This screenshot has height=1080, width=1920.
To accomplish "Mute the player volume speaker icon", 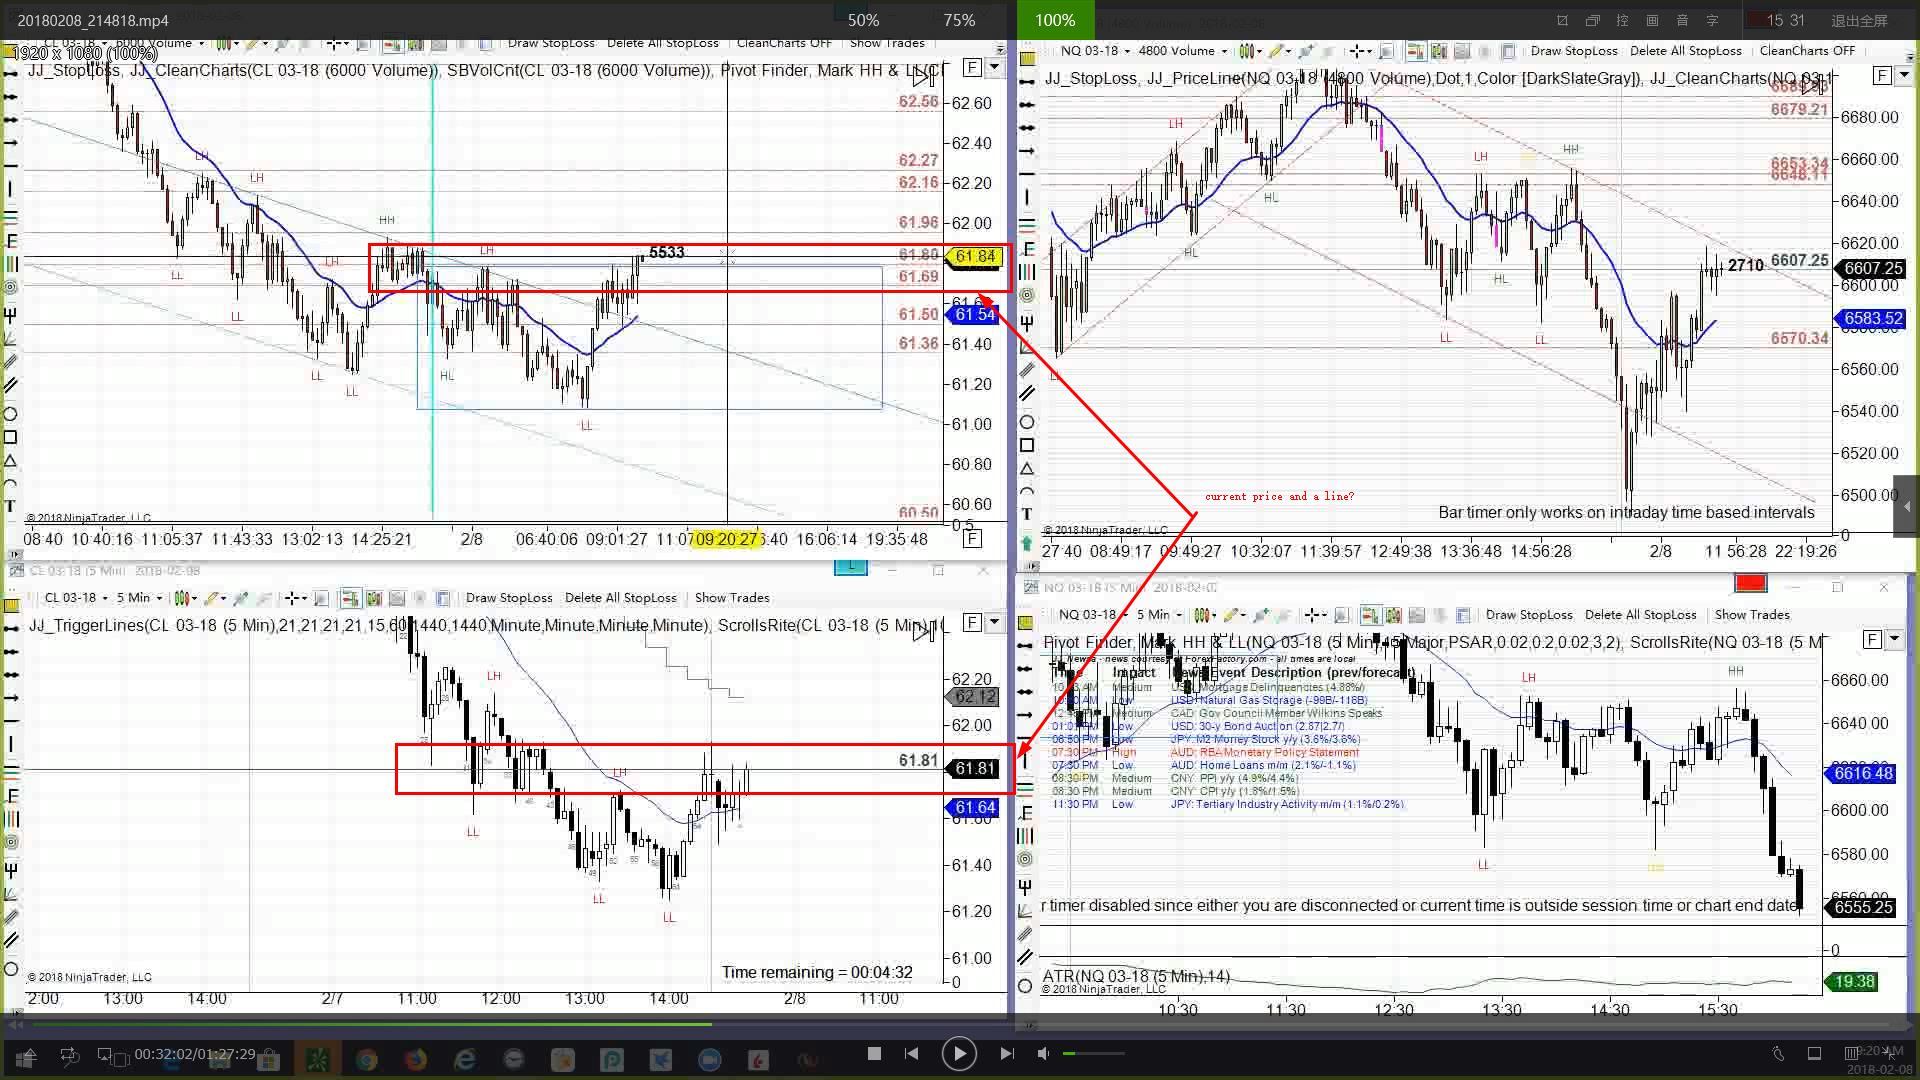I will click(1043, 1053).
